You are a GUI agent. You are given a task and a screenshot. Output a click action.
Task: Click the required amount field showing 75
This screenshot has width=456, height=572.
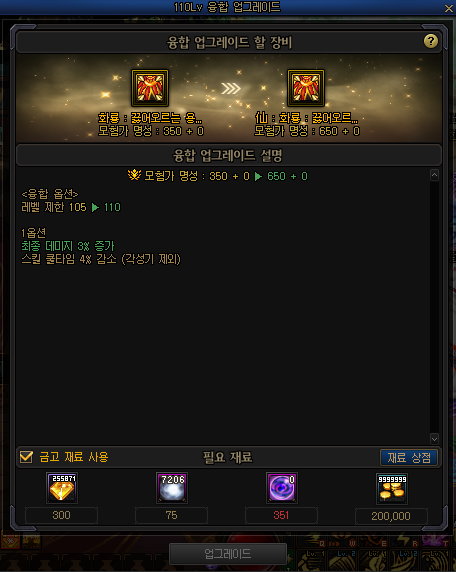tap(171, 515)
